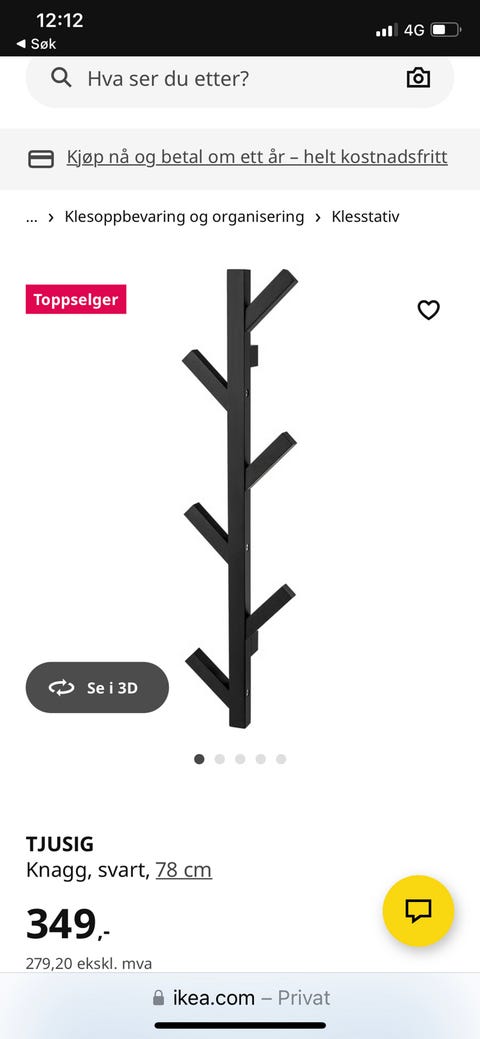Open the 78 cm size selector
The height and width of the screenshot is (1039, 480).
(x=184, y=869)
